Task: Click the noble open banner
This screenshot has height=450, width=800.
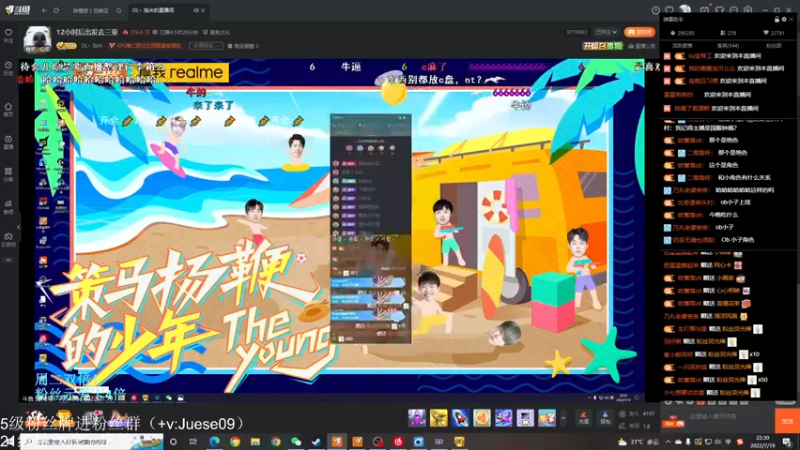Action: pyautogui.click(x=603, y=46)
